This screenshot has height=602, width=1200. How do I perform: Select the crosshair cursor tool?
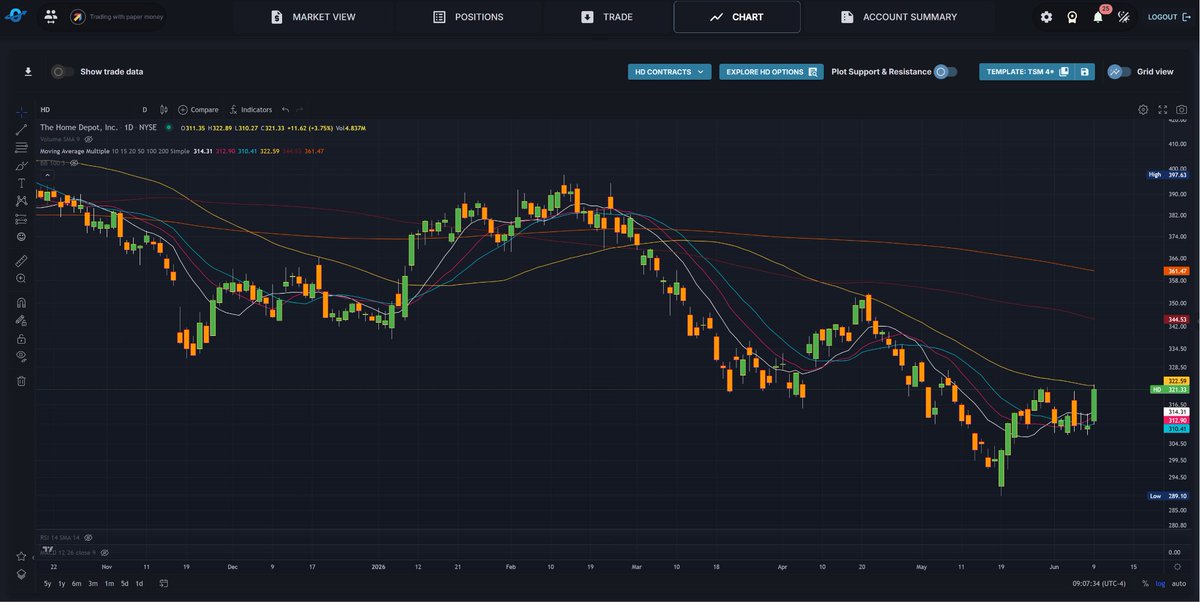pyautogui.click(x=21, y=110)
